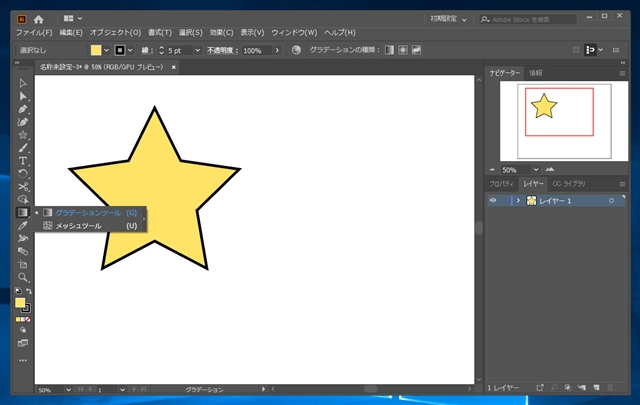Select the Type tool
This screenshot has width=640, height=405.
click(23, 161)
